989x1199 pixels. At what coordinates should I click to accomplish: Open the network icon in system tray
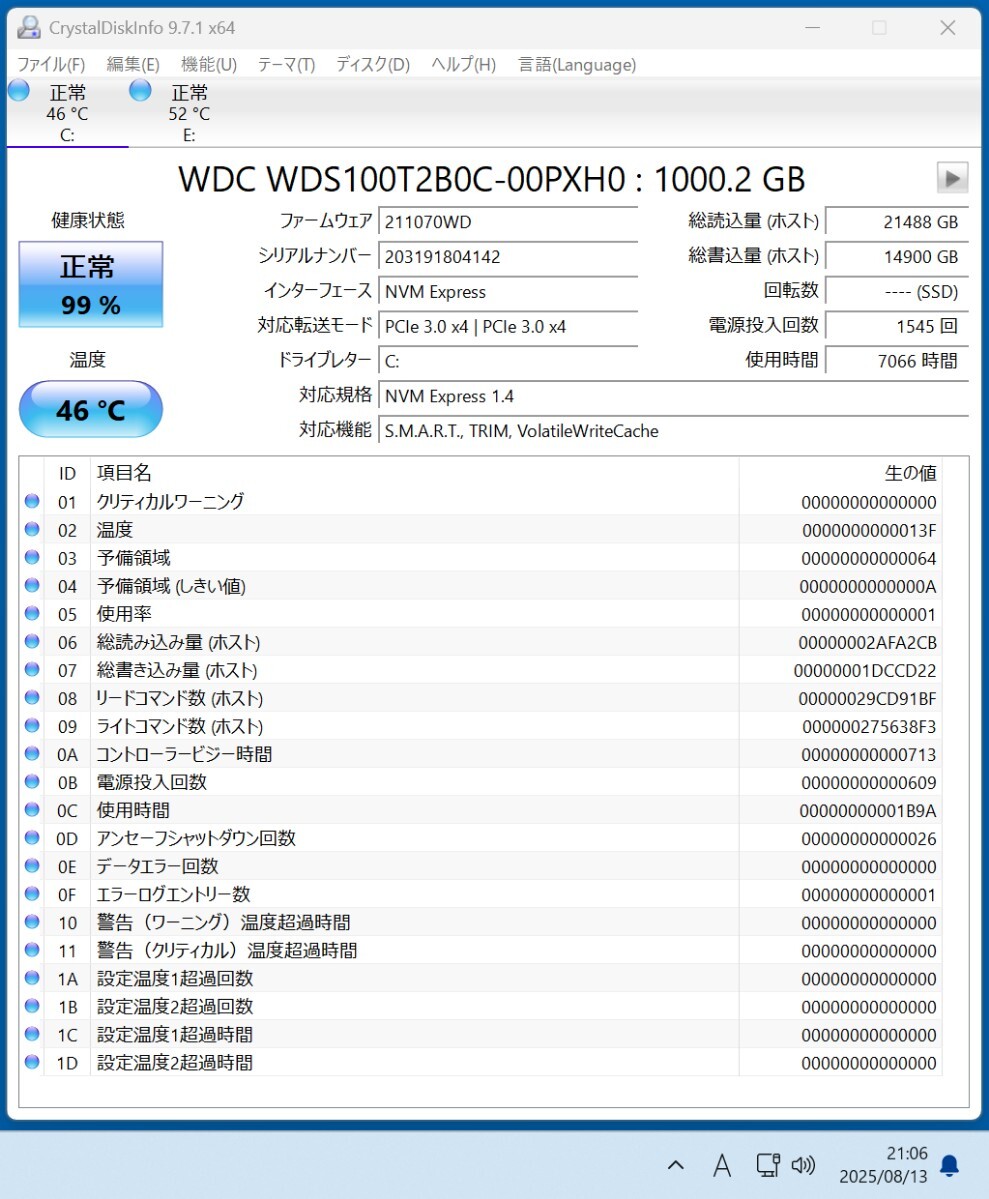[767, 1165]
